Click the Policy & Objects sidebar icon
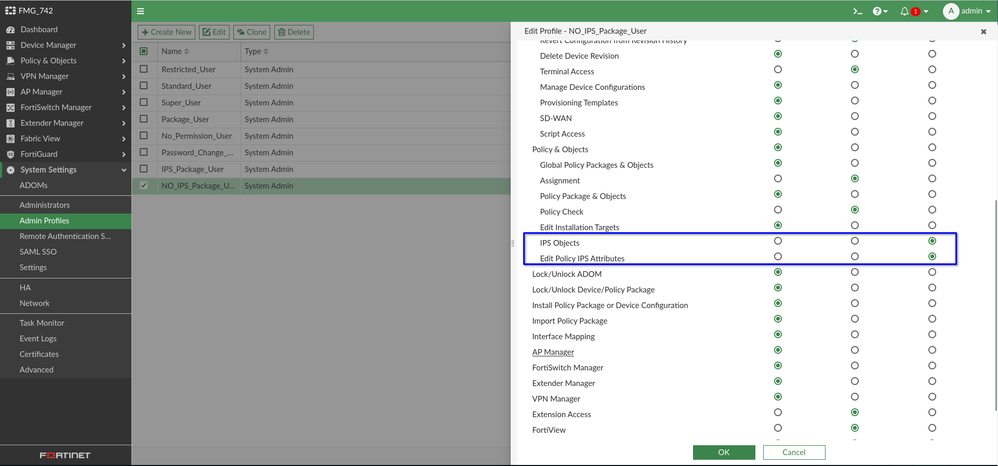Screen dimensions: 998x466 click(x=10, y=60)
